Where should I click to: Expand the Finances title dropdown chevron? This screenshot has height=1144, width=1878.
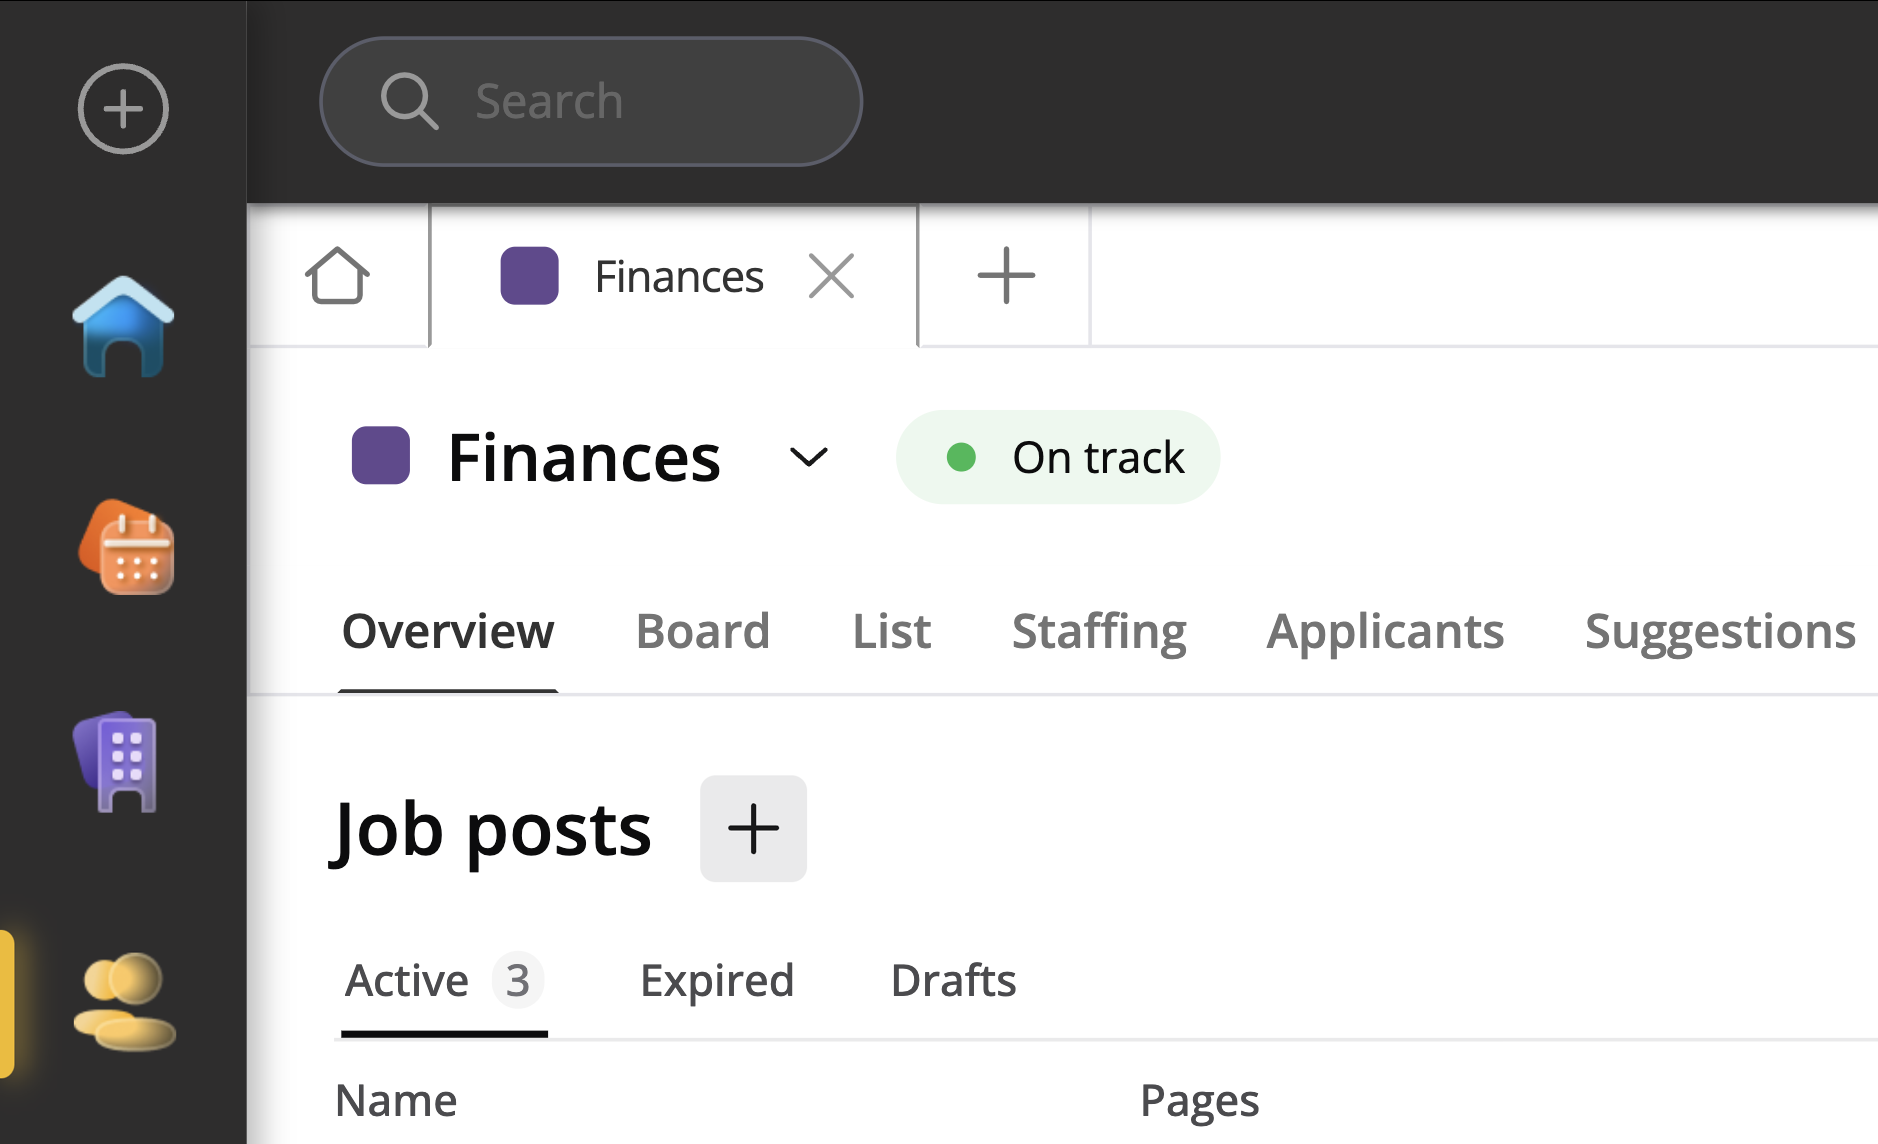point(808,458)
